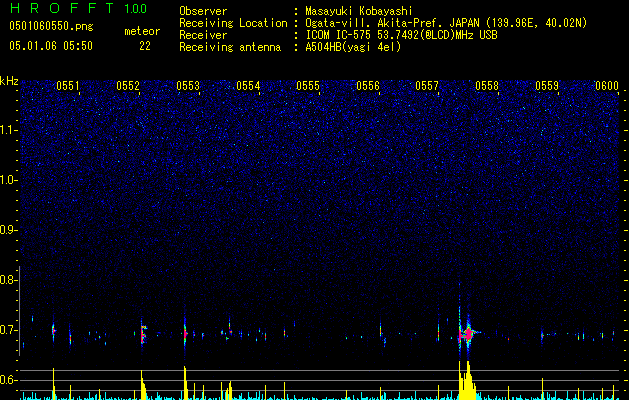This screenshot has height=400, width=629.
Task: Click the 'Observer' field label
Action: 203,11
